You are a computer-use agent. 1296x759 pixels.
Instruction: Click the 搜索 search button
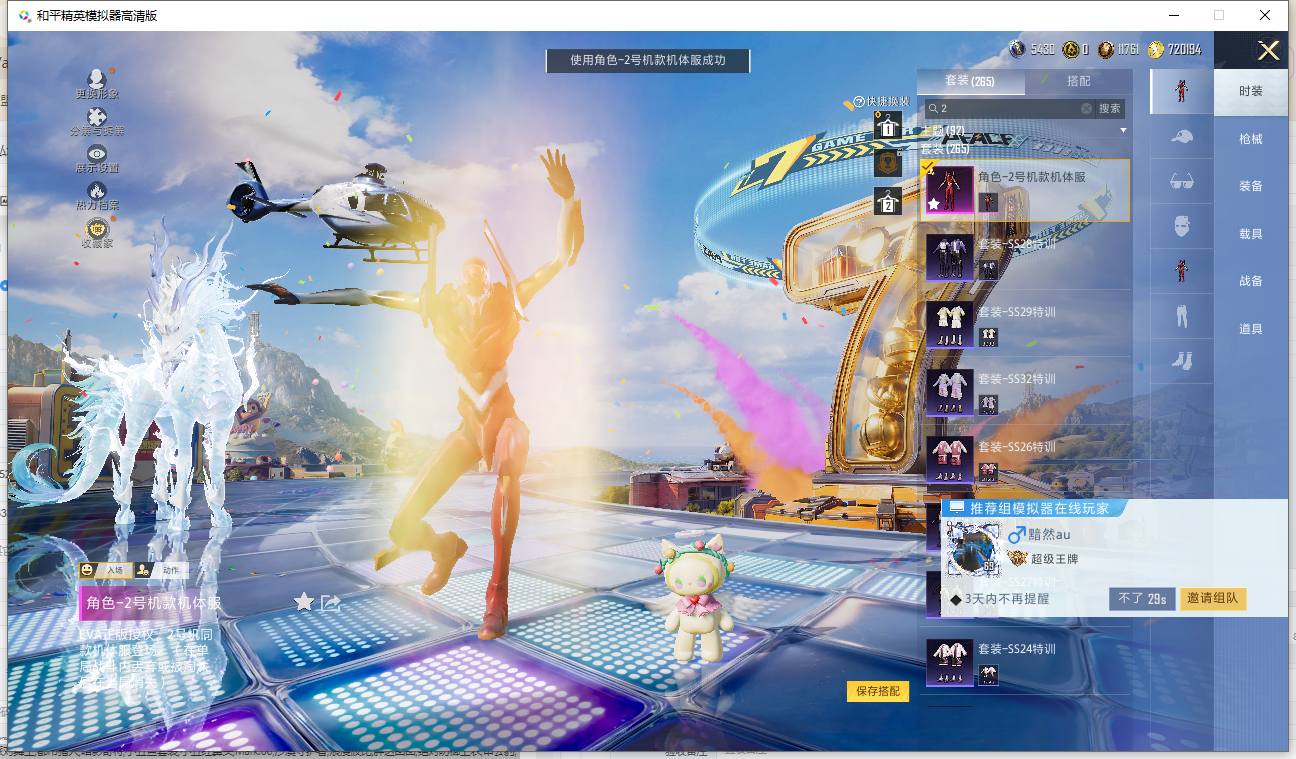click(1110, 108)
